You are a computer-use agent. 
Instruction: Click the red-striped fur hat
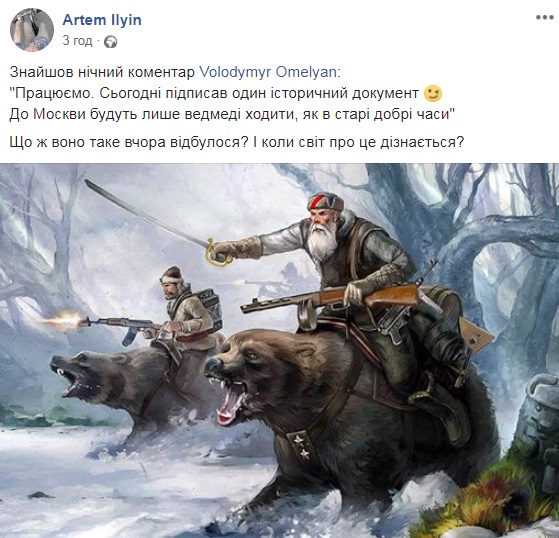pos(325,201)
